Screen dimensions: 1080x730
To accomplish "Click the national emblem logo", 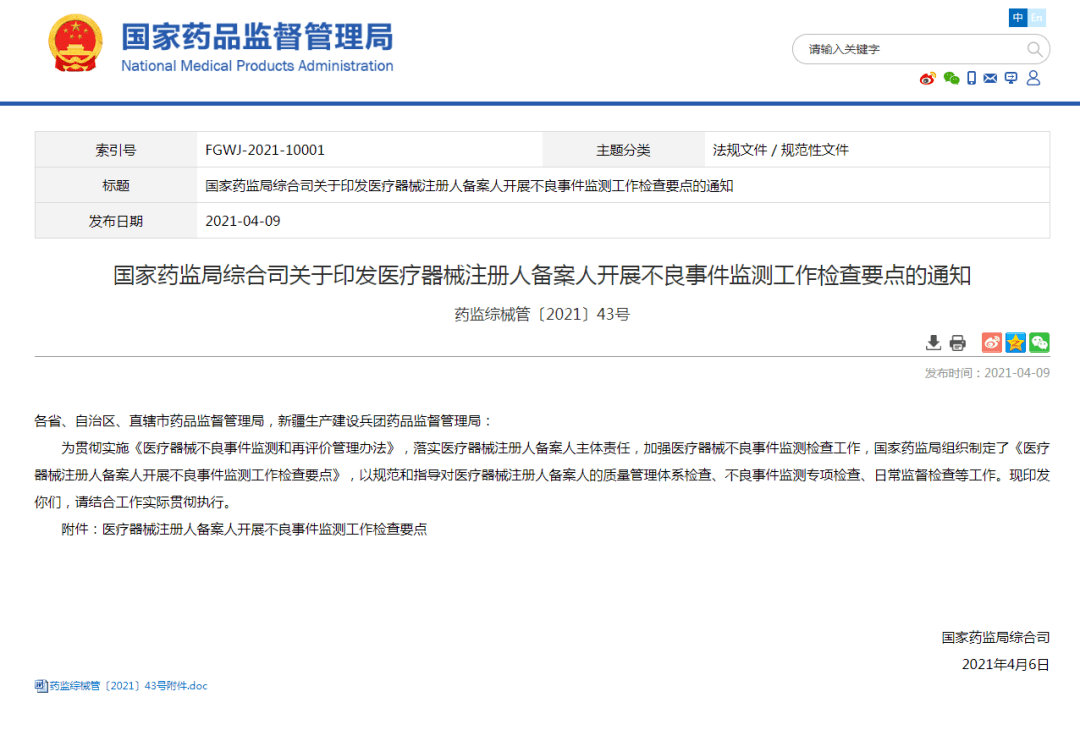I will (x=75, y=43).
